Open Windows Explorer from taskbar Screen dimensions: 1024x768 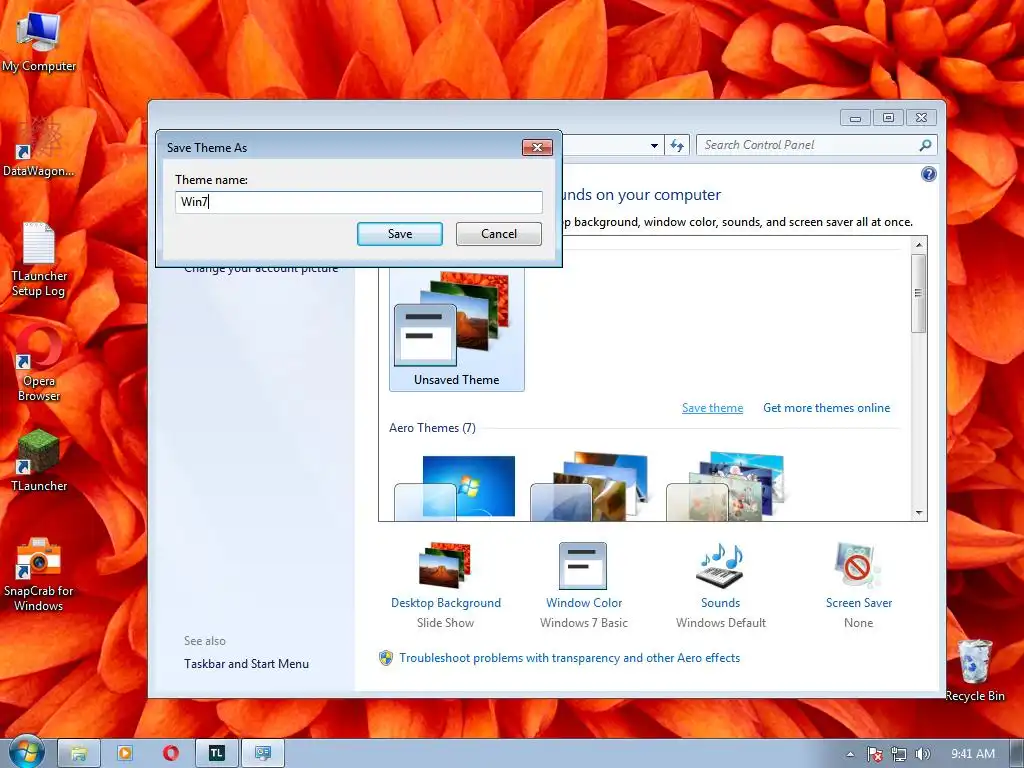pos(79,754)
